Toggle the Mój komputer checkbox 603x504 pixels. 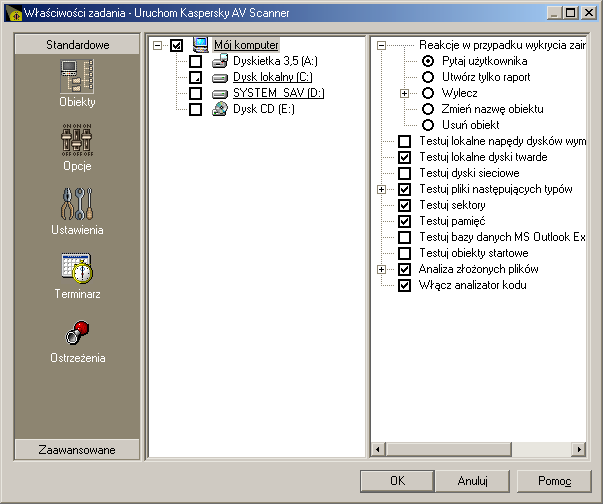(177, 45)
